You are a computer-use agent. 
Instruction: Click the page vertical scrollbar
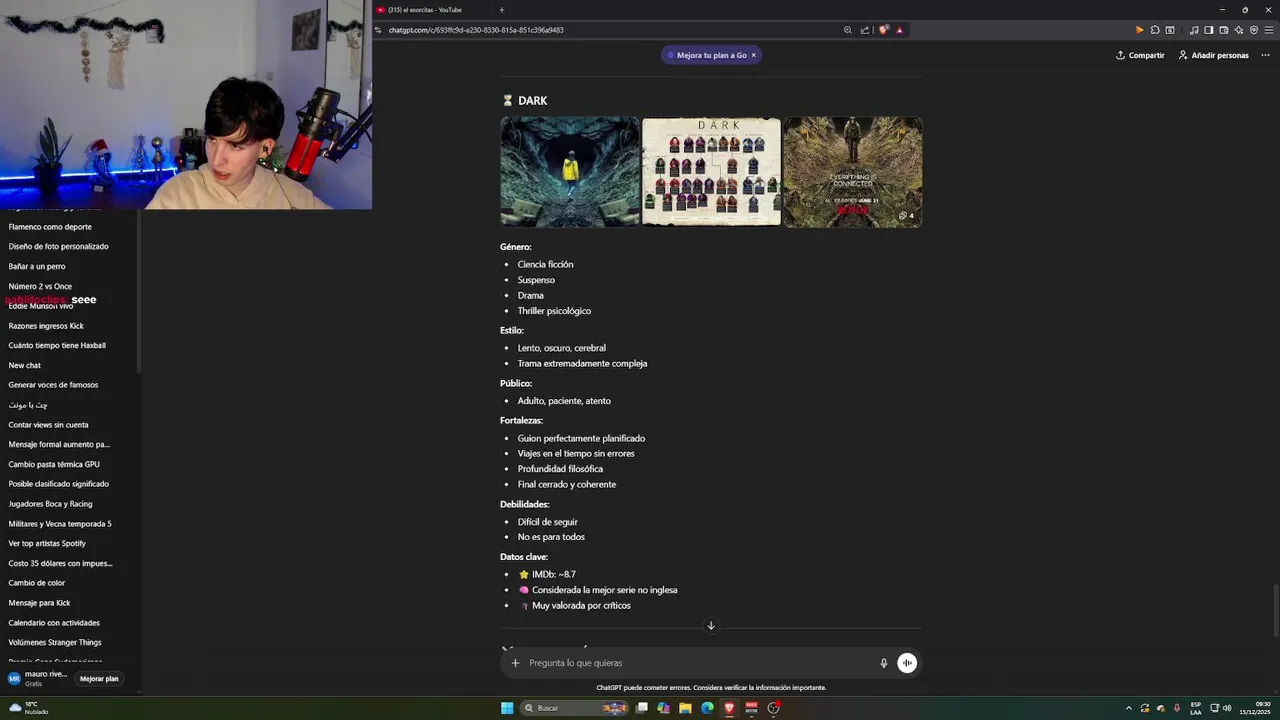(x=1275, y=609)
